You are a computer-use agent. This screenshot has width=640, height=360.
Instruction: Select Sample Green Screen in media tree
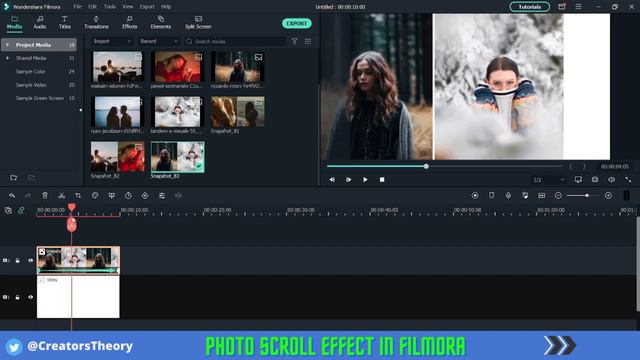(40, 98)
